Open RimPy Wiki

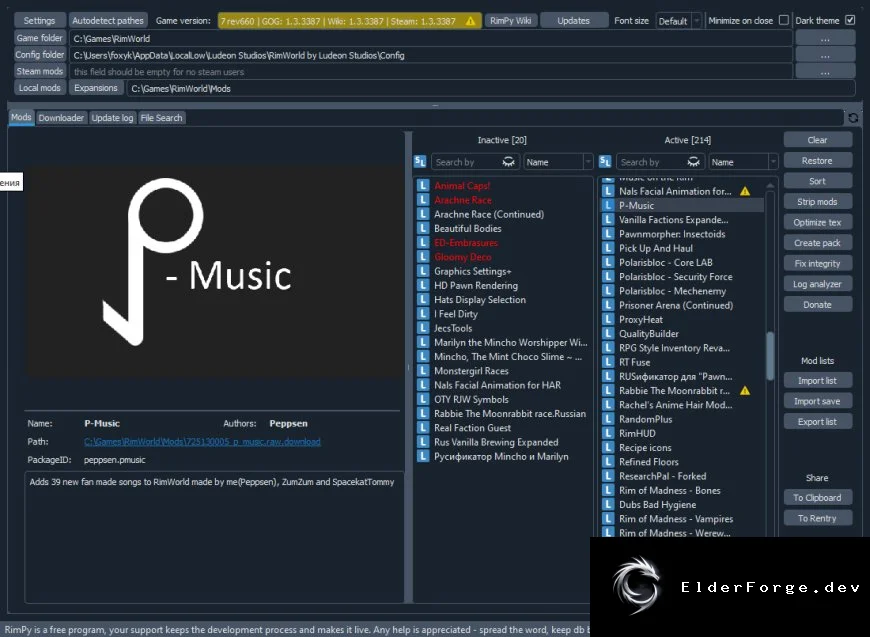click(x=510, y=21)
